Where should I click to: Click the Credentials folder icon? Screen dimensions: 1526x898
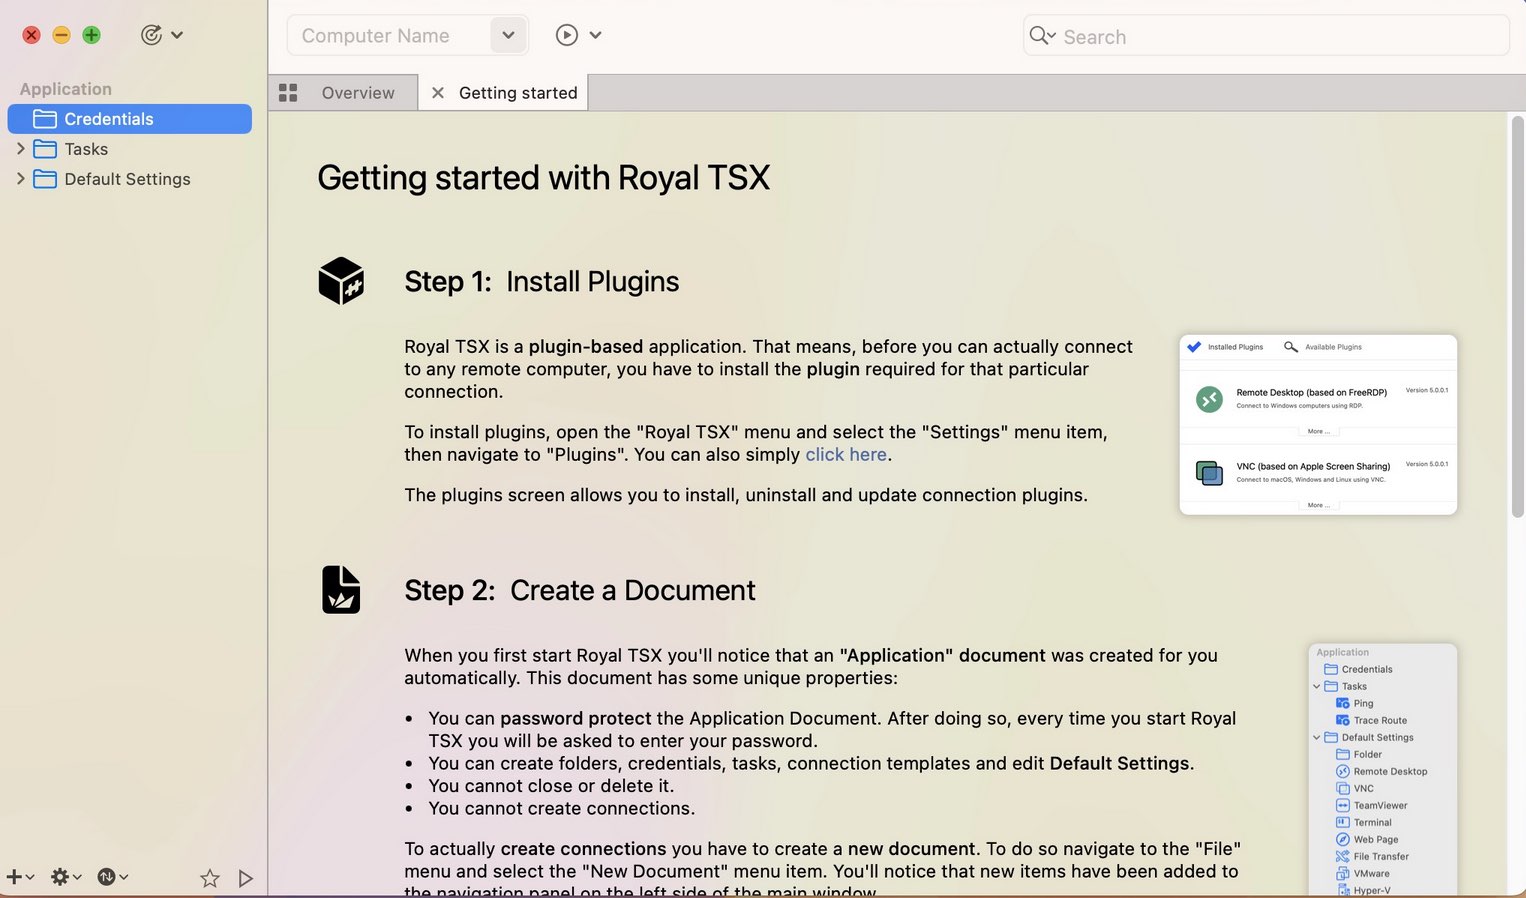tap(45, 119)
